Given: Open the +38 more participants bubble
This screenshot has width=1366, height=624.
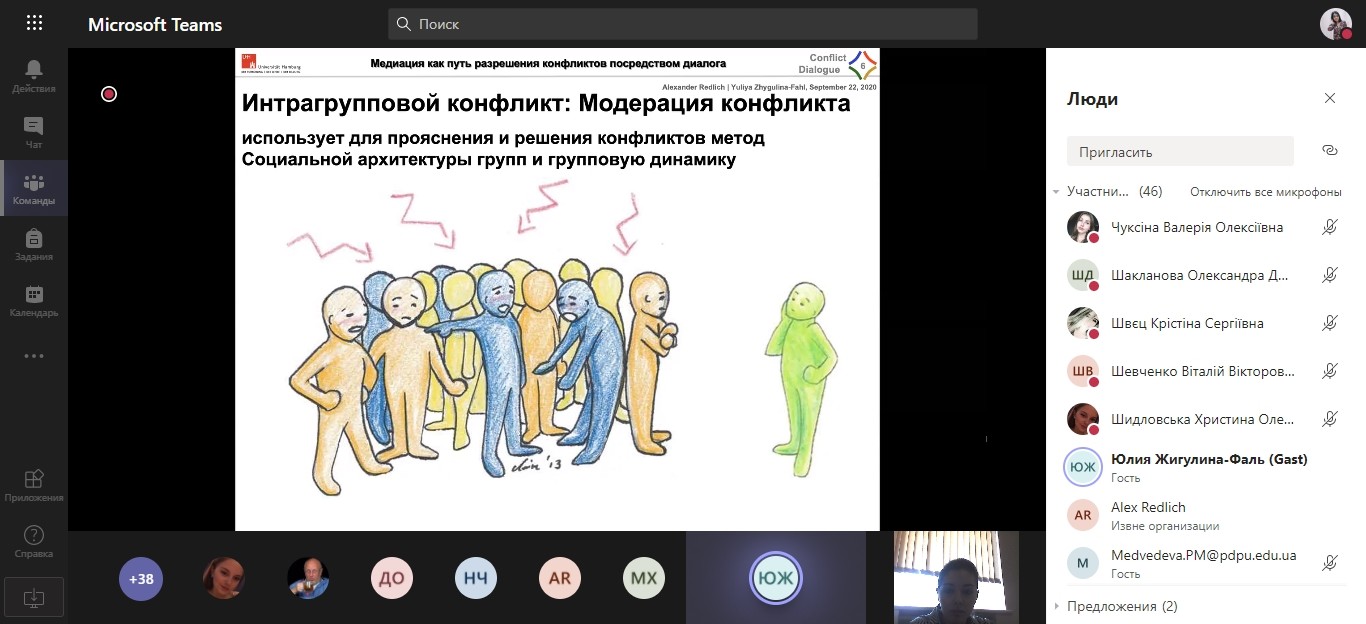Looking at the screenshot, I should [141, 578].
